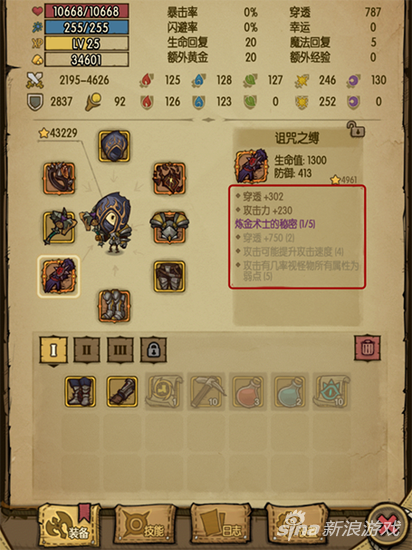Open the 装备 equipment tab
The width and height of the screenshot is (412, 550).
click(69, 525)
